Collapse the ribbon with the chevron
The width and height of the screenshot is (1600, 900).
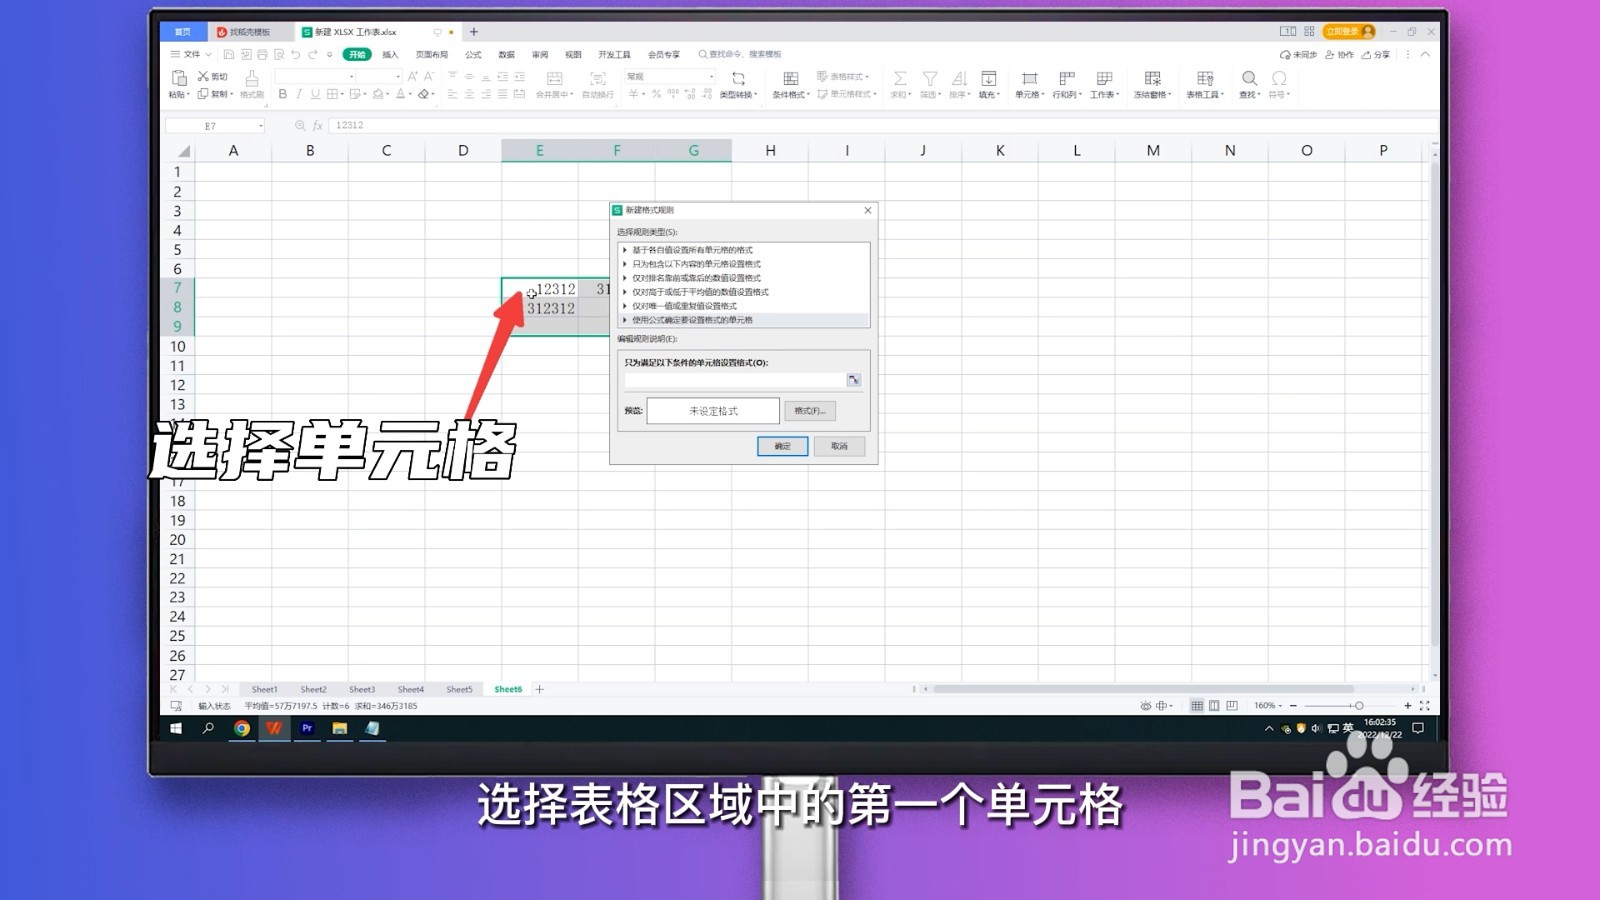click(x=1425, y=54)
